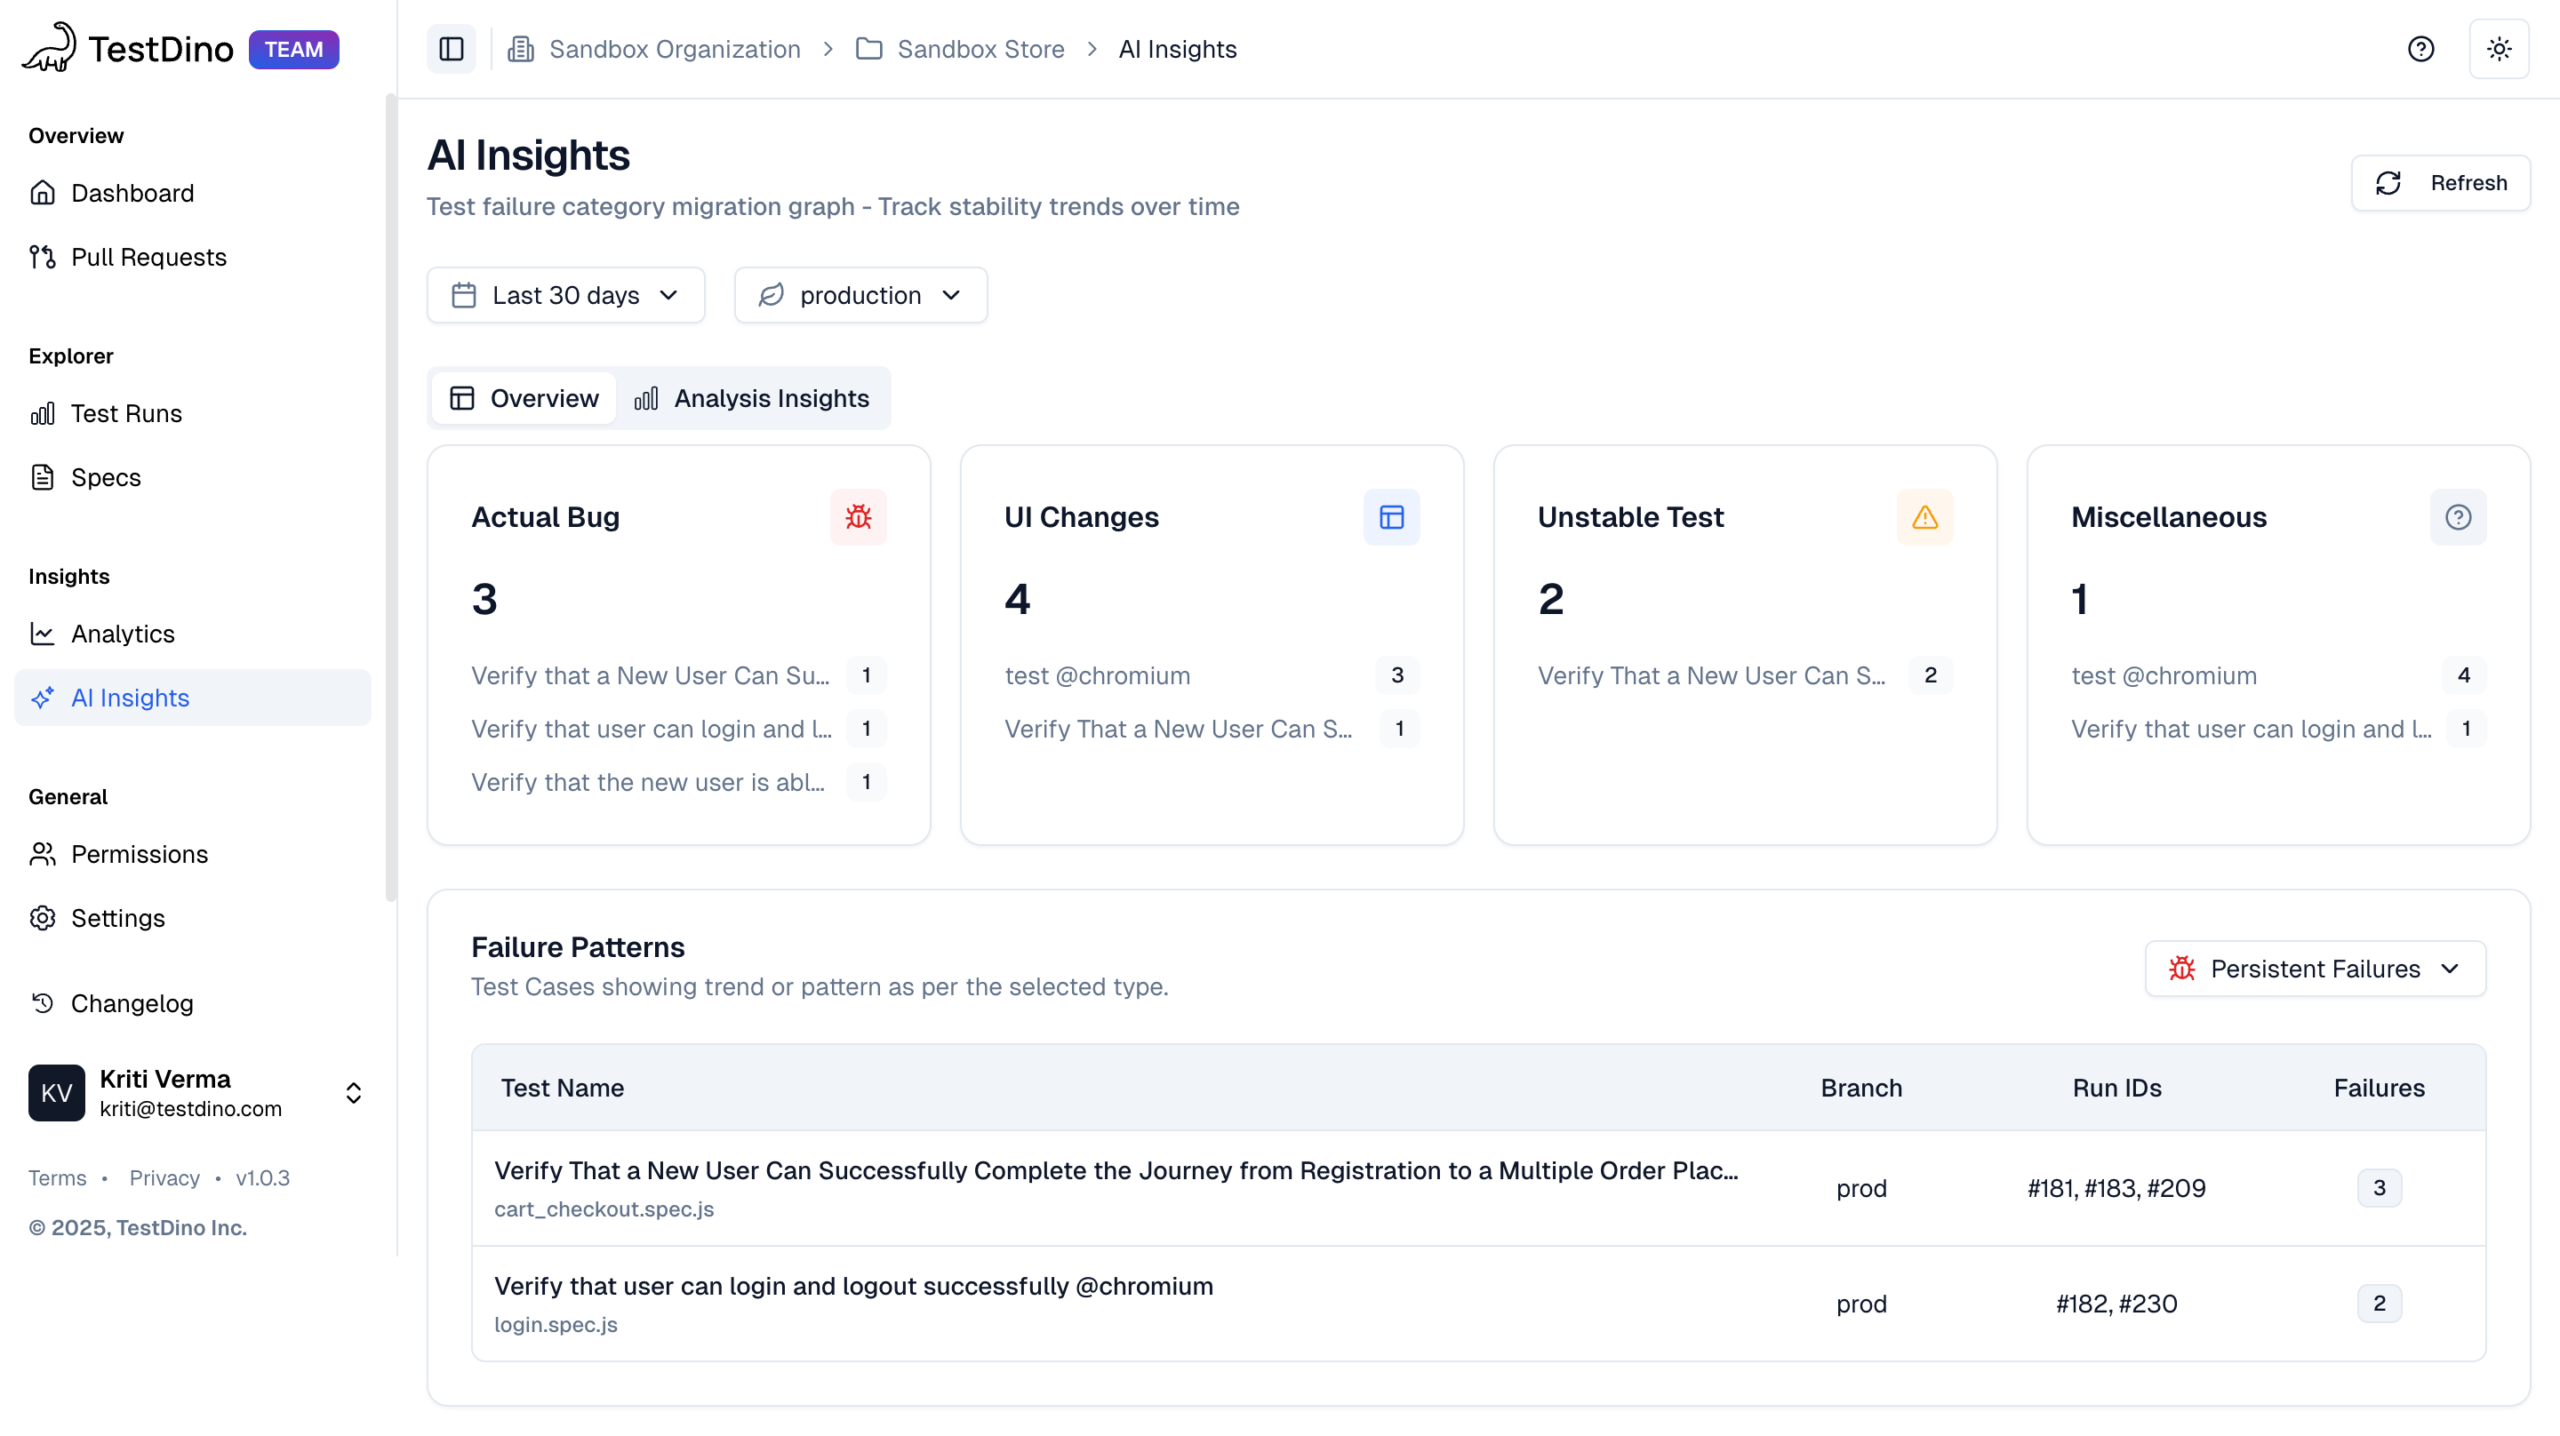Viewport: 2560px width, 1436px height.
Task: Open the cart_checkout.spec.js test row
Action: [x=1115, y=1187]
